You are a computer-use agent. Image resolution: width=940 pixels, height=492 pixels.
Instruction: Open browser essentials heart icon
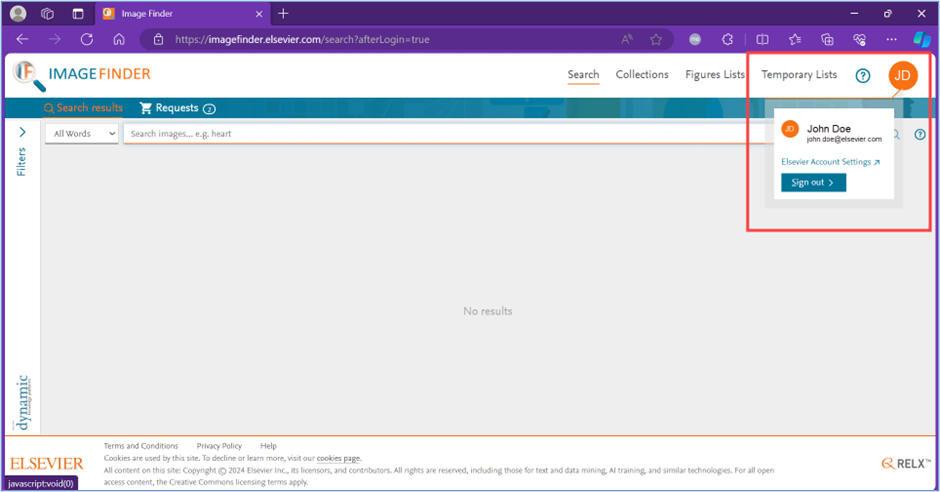click(859, 40)
